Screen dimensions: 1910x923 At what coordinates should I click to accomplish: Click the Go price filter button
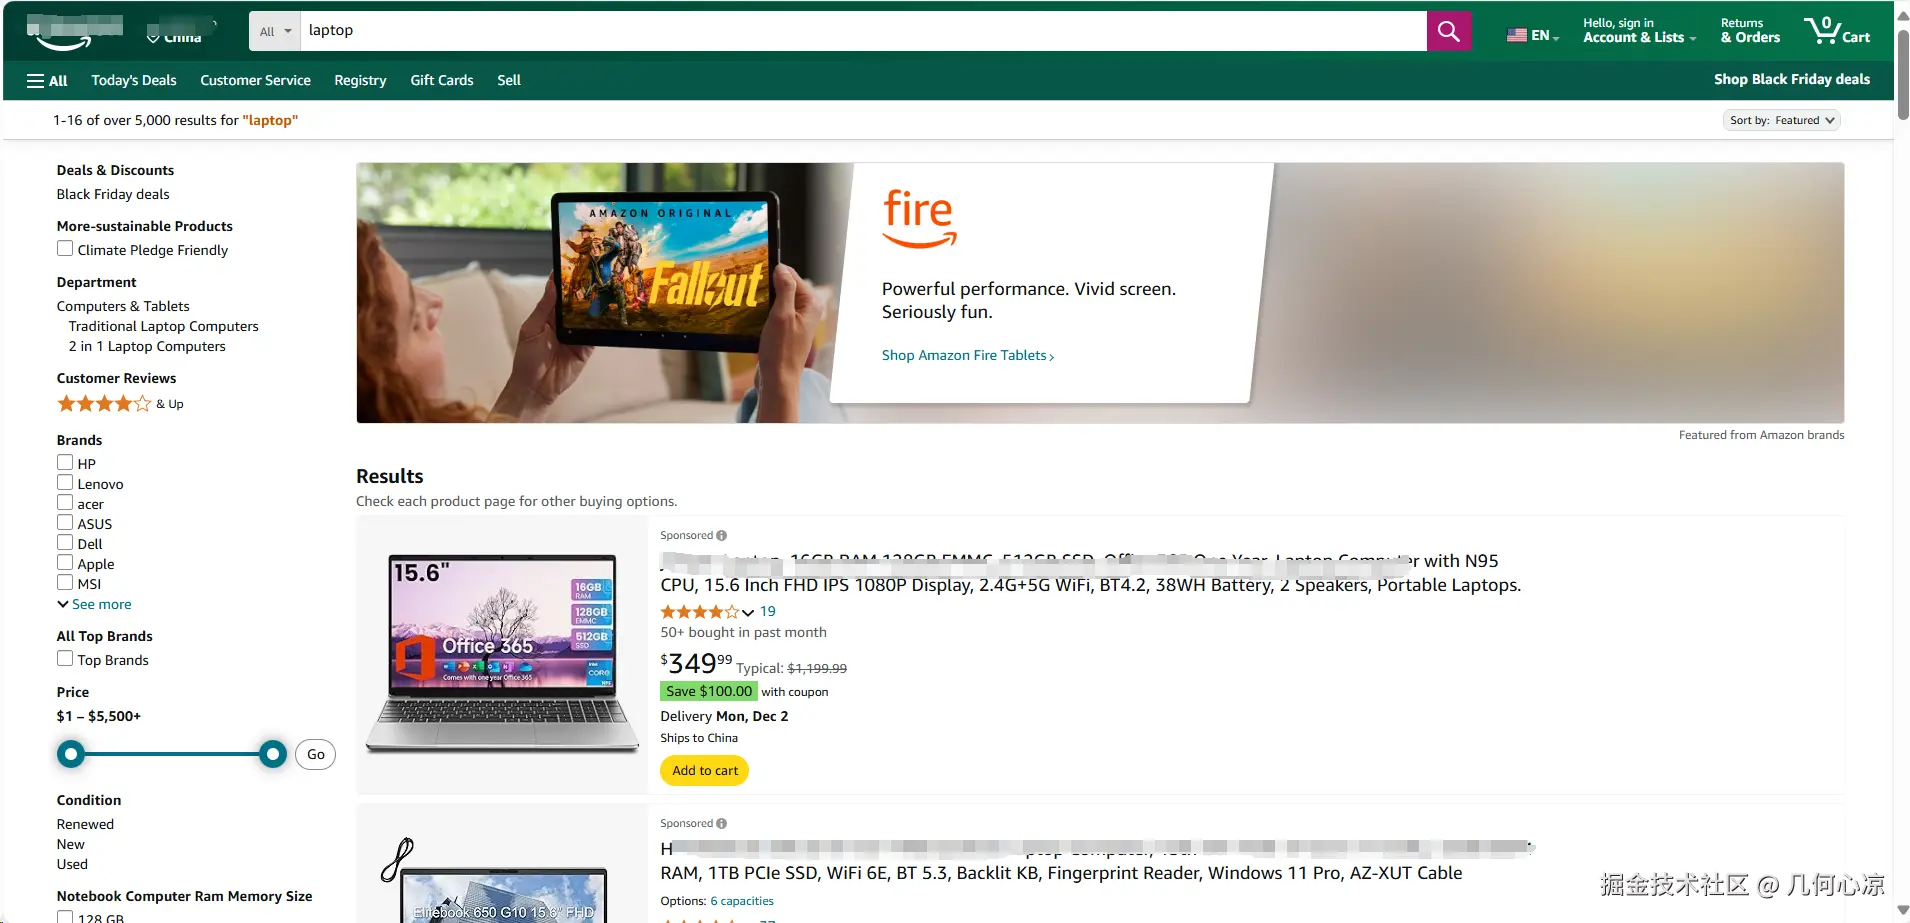[315, 755]
